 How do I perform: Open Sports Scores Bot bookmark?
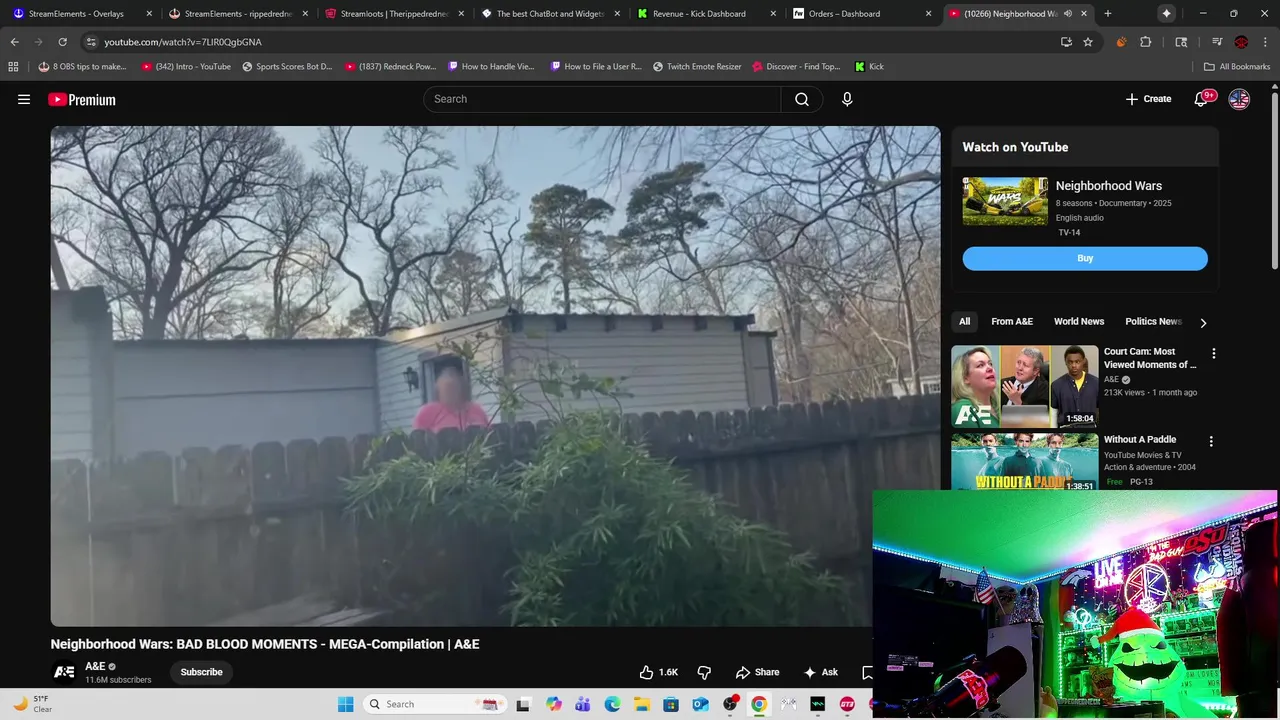286,67
